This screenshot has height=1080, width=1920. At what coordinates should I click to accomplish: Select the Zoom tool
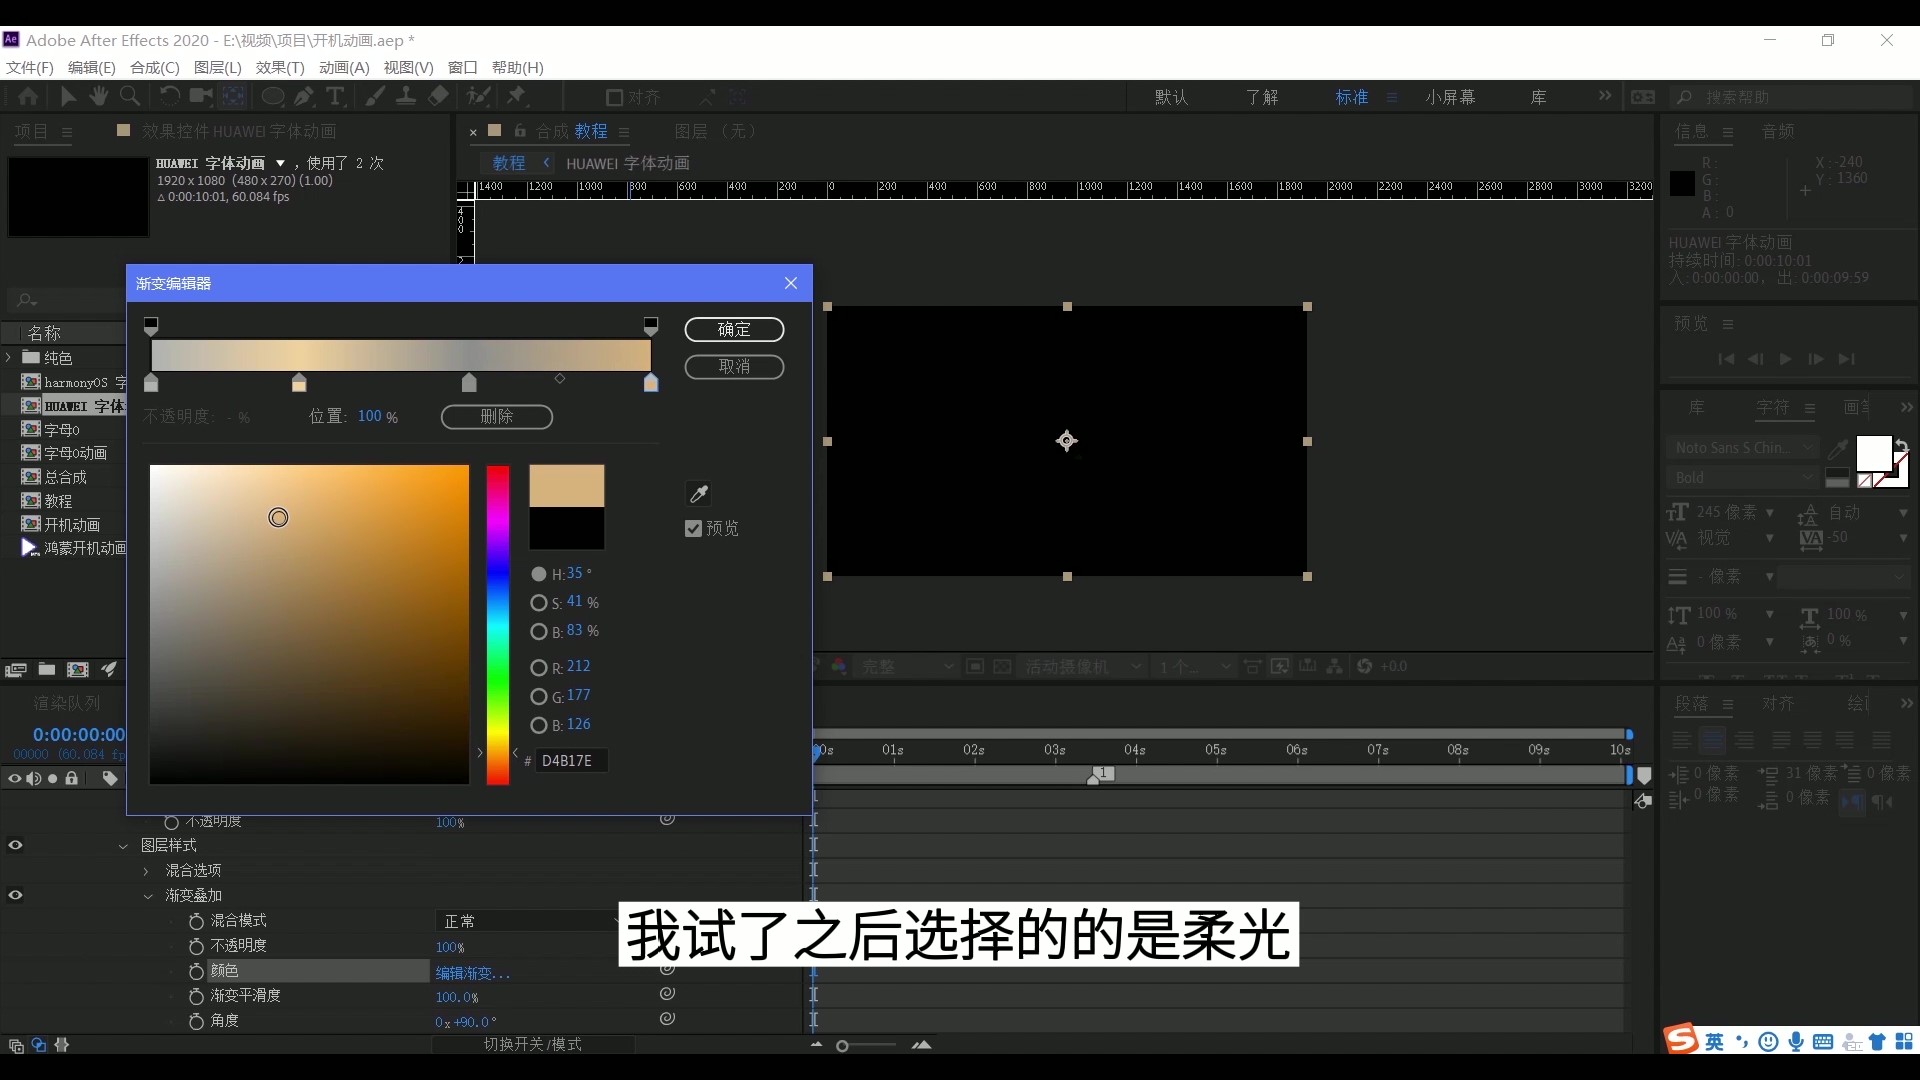click(131, 96)
